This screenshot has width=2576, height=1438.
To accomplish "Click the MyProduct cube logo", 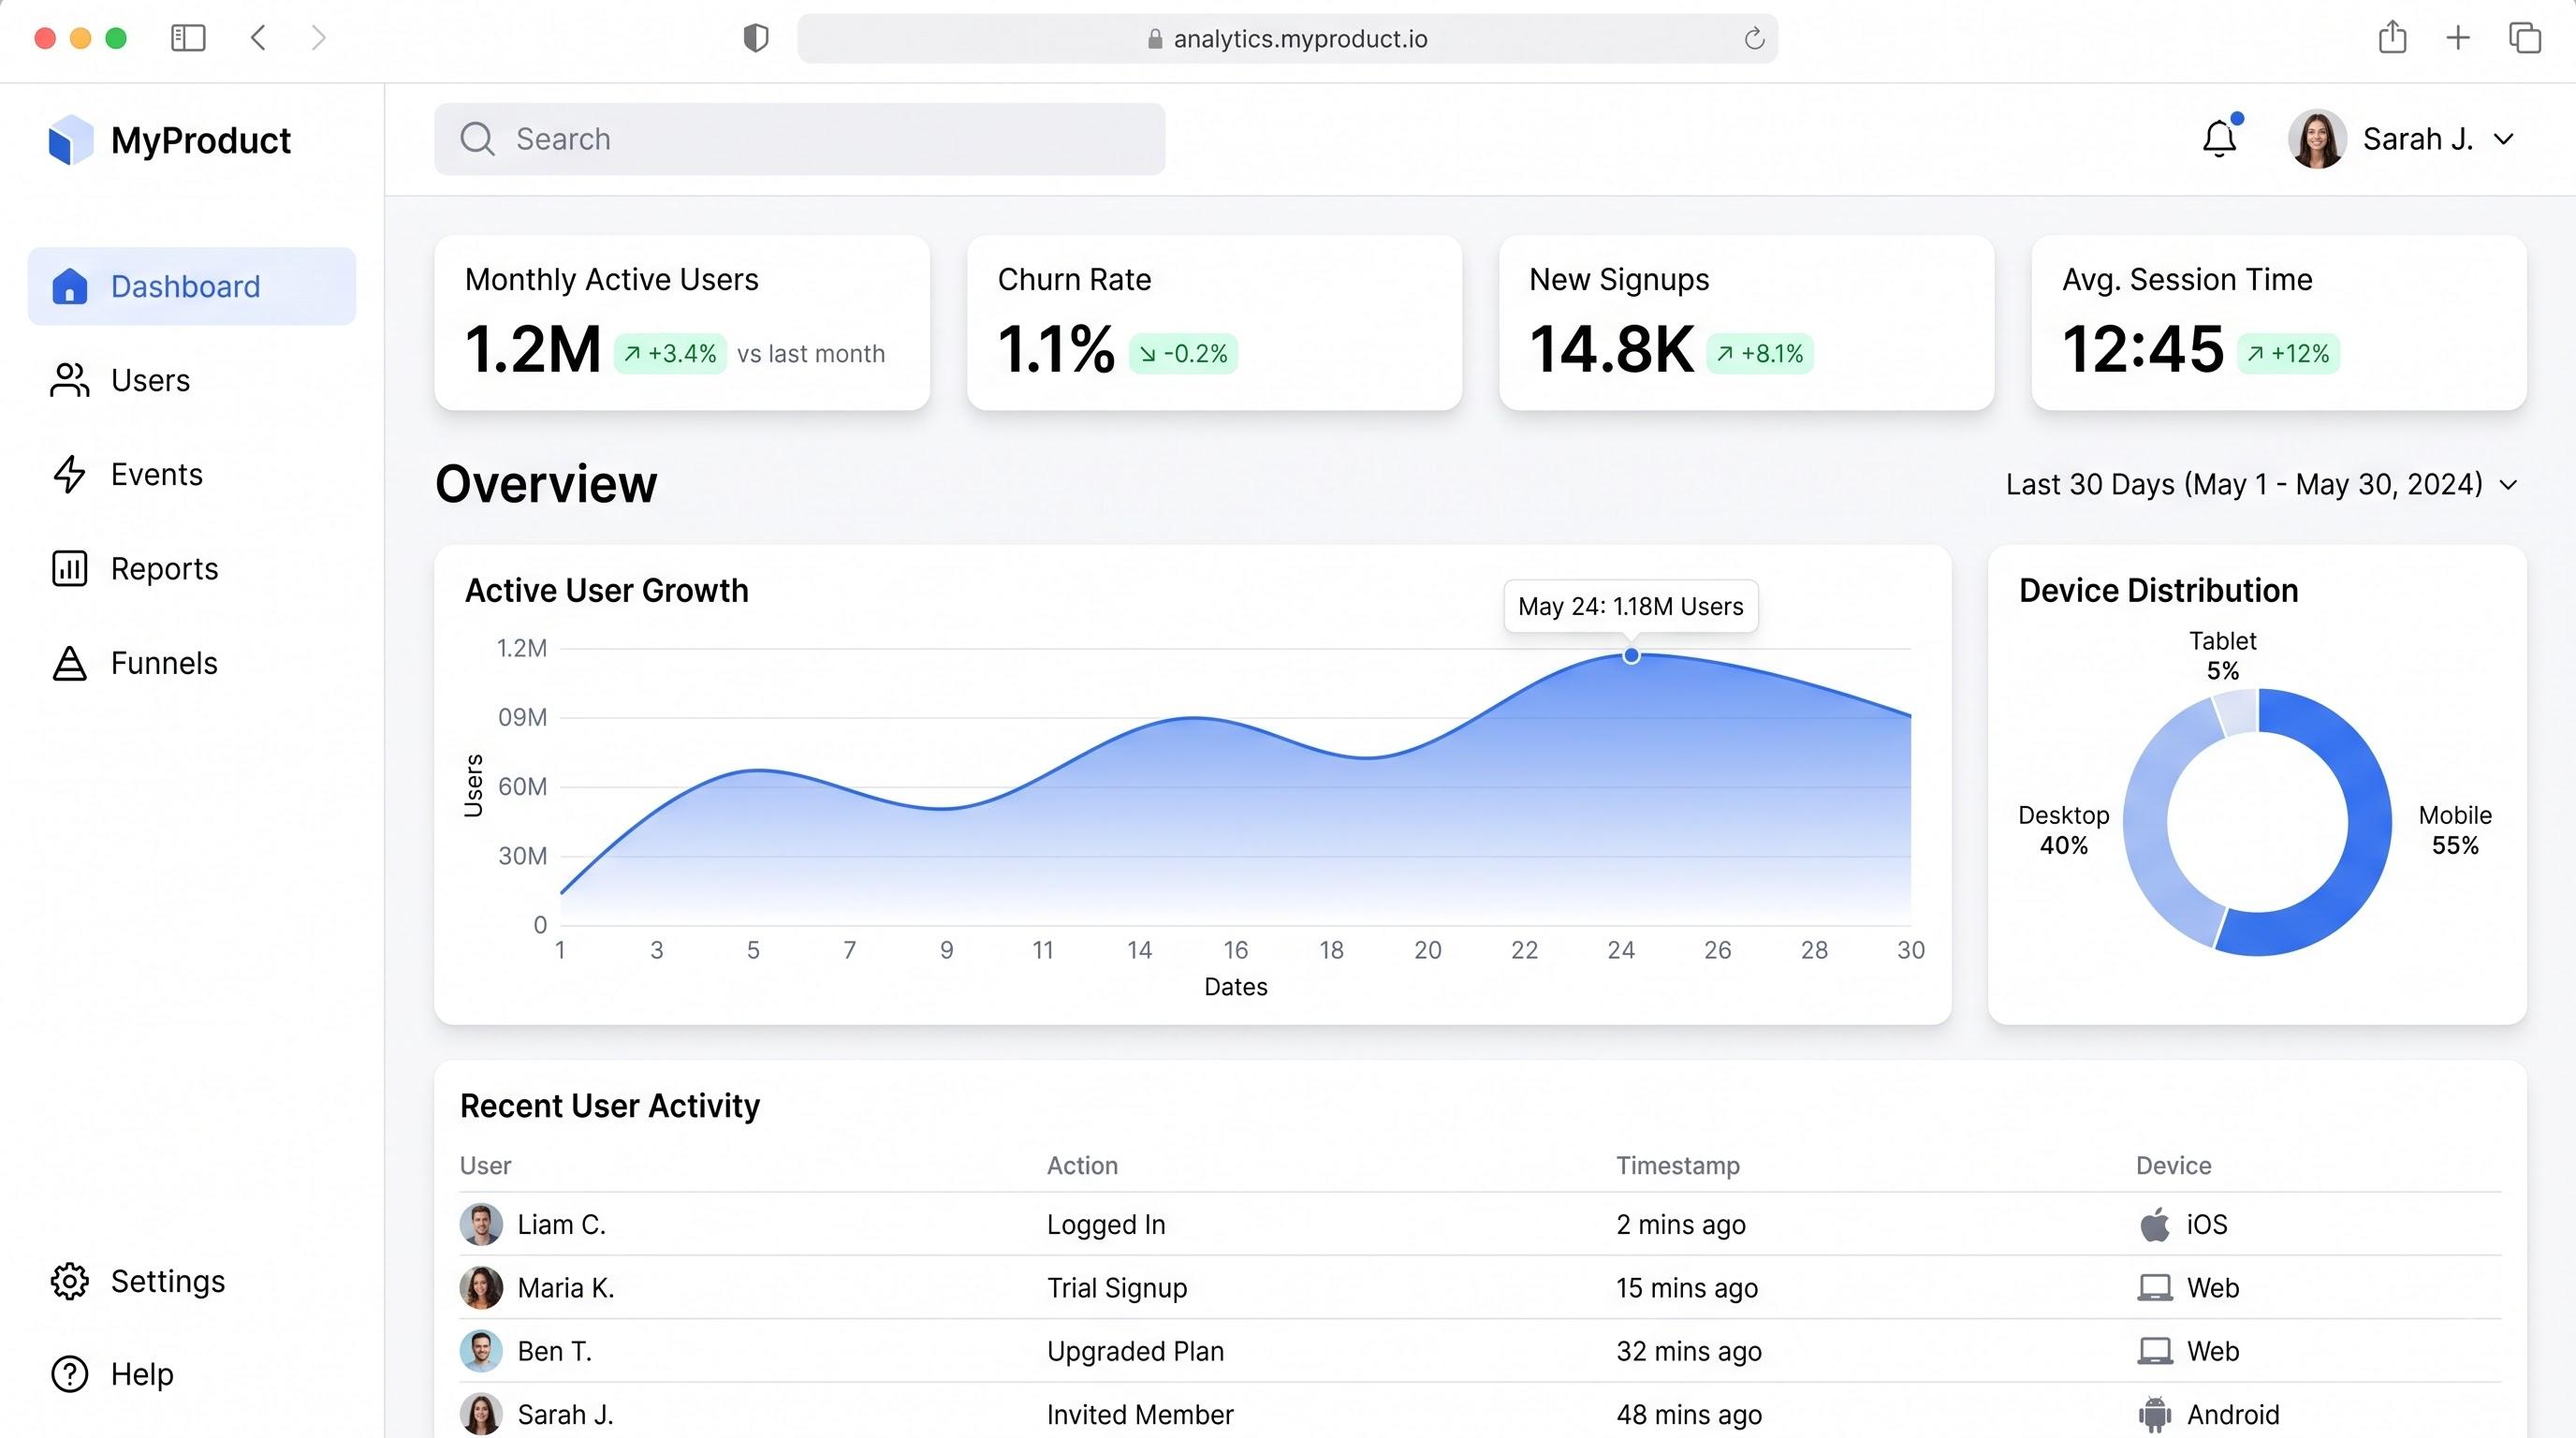I will click(70, 140).
